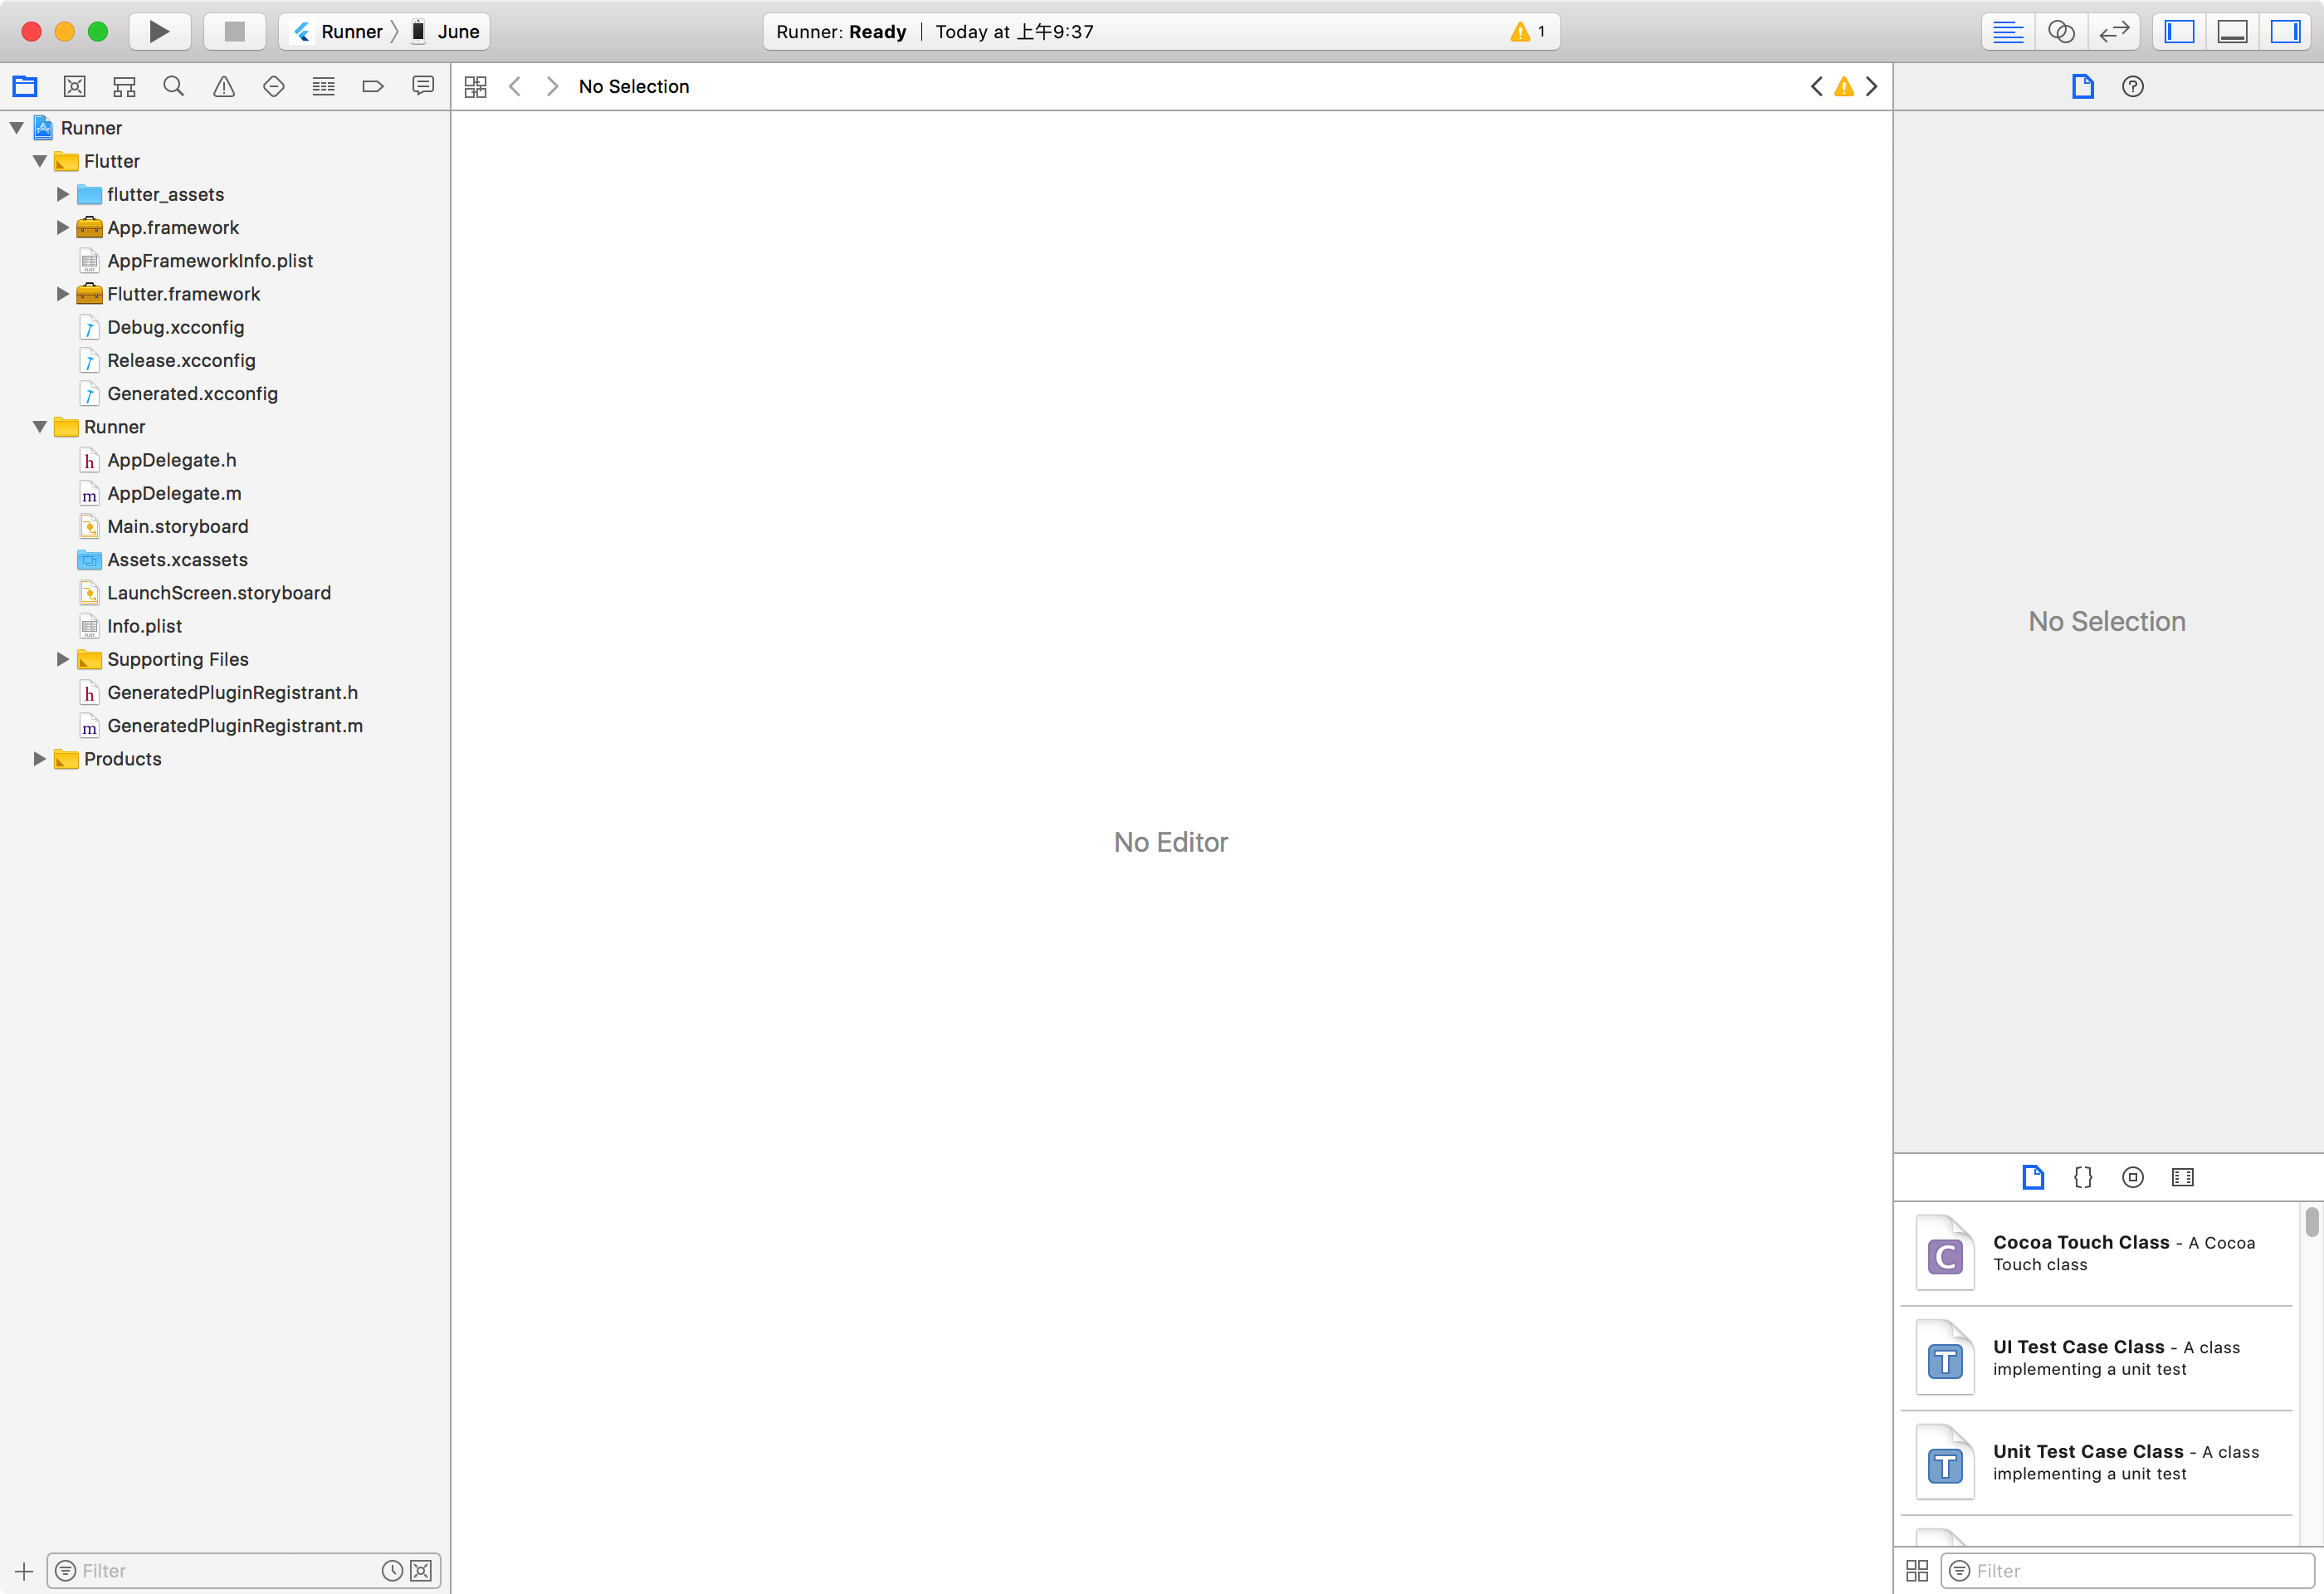Image resolution: width=2324 pixels, height=1594 pixels.
Task: Expand the Supporting Files group
Action: click(x=63, y=659)
